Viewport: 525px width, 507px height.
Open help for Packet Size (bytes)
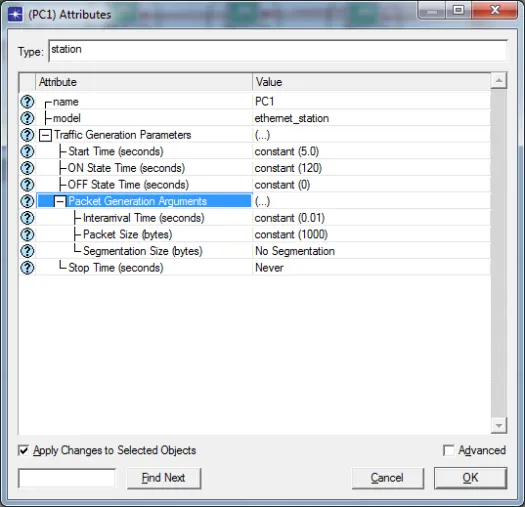(x=27, y=234)
